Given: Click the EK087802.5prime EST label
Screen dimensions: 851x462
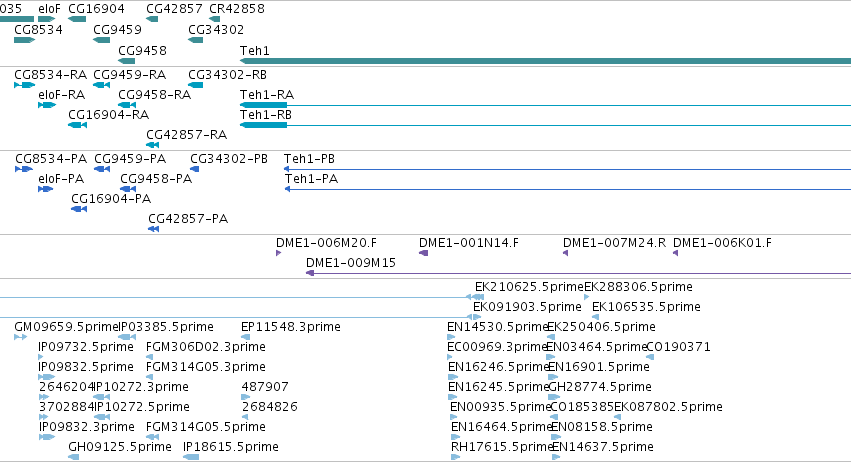Looking at the screenshot, I should [x=668, y=407].
